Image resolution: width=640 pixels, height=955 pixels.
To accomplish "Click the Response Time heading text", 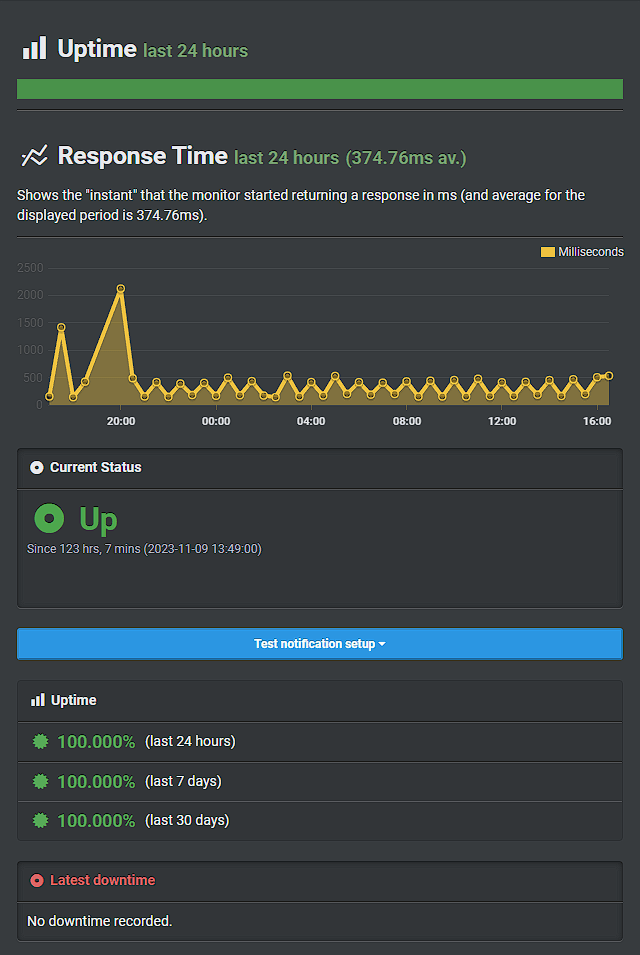I will 142,156.
